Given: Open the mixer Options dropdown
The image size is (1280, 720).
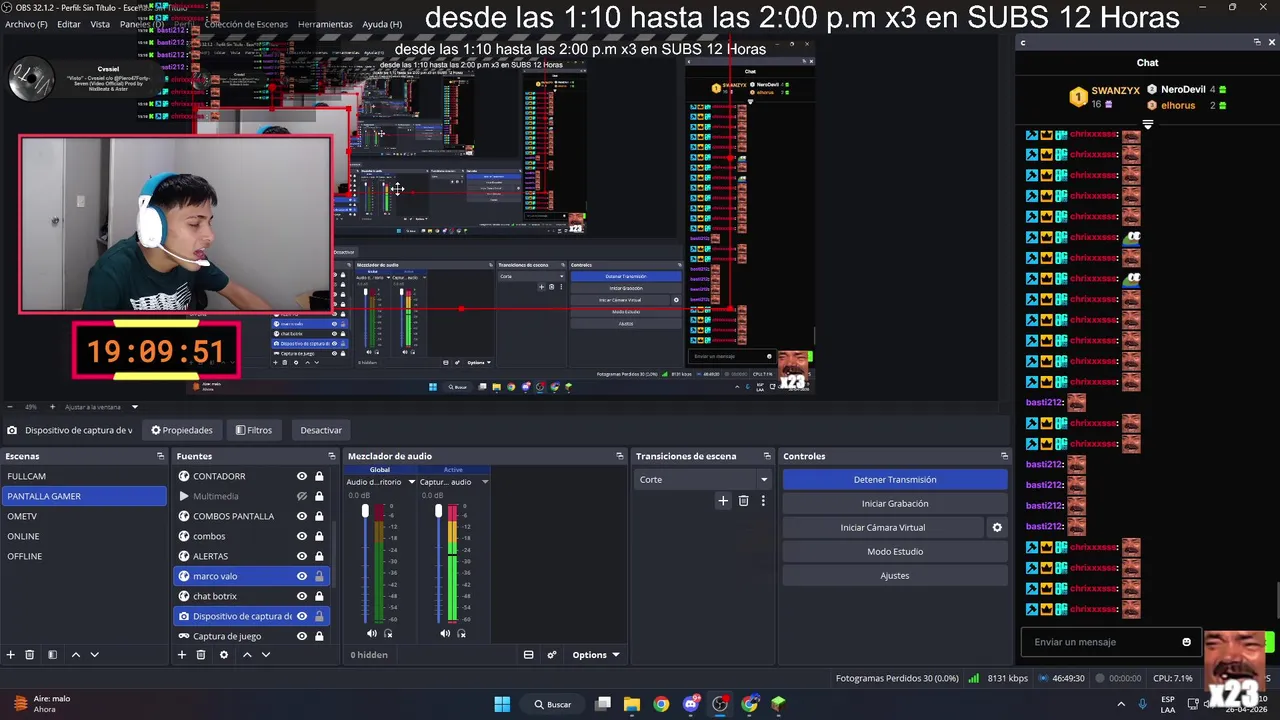Looking at the screenshot, I should coord(596,655).
